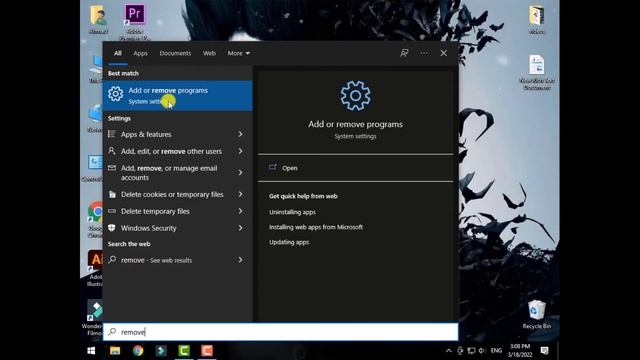Screen dimensions: 640x360
Task: Click the large gear icon in preview pane
Action: 356,96
